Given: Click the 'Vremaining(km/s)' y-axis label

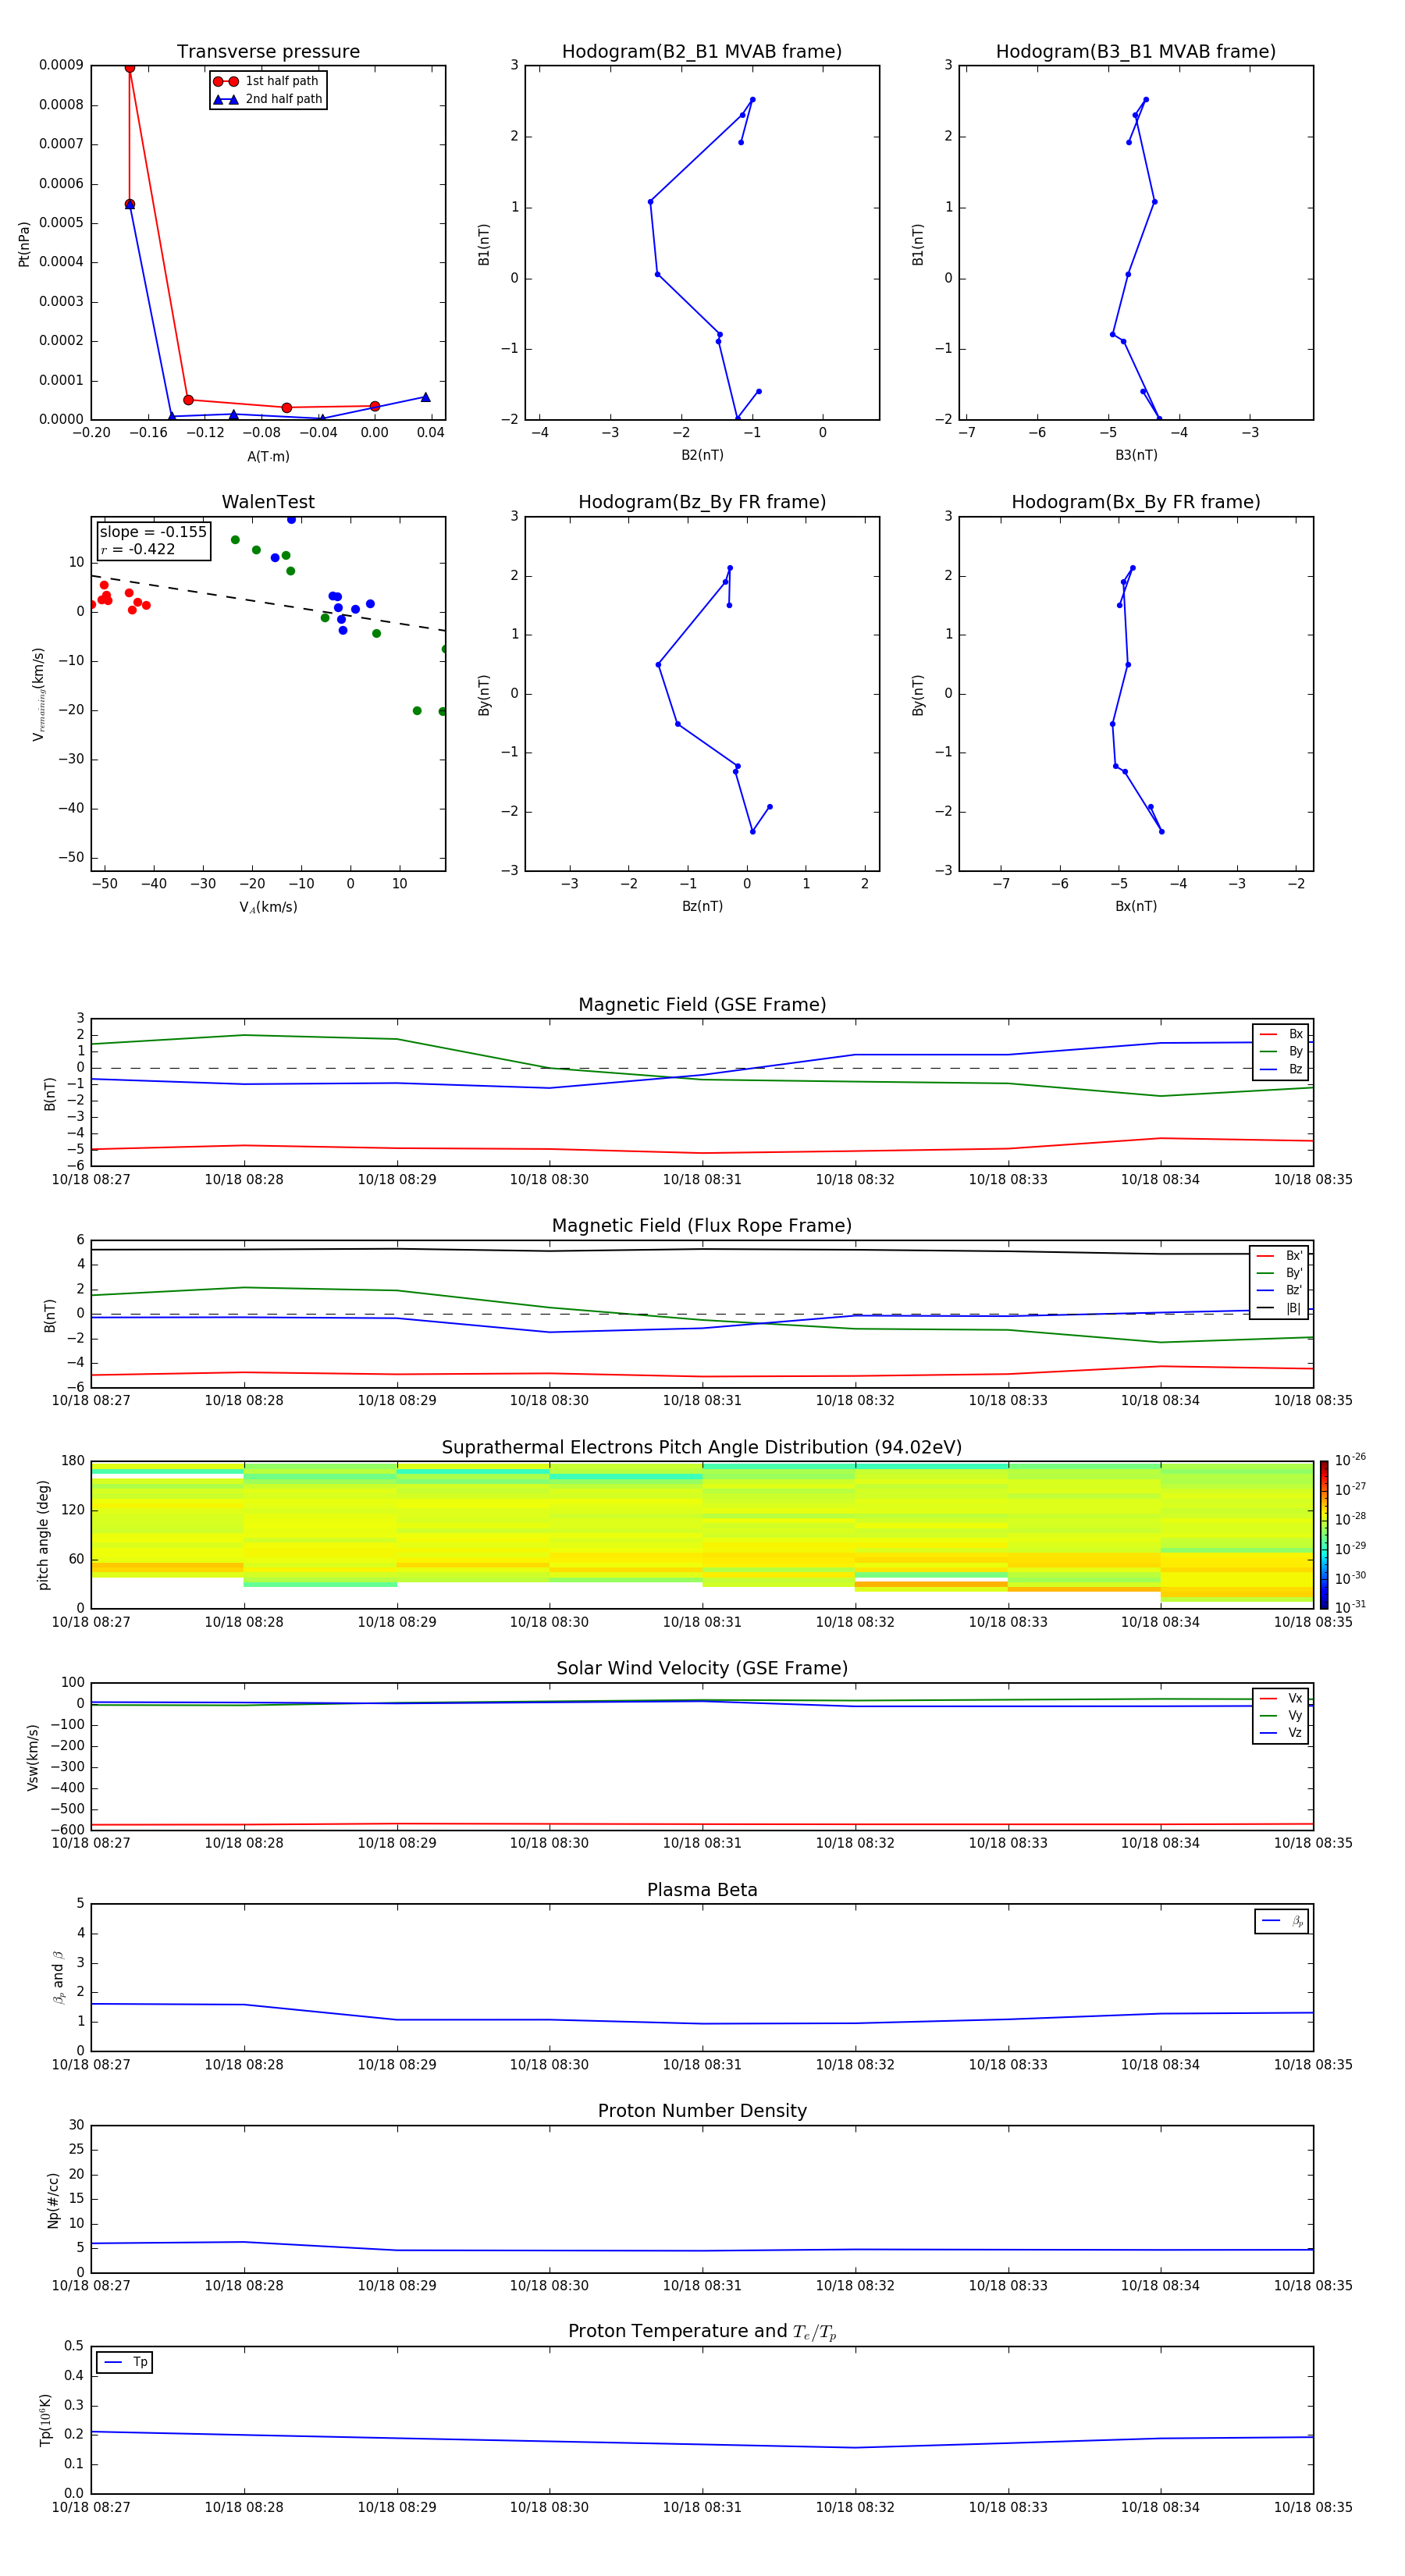Looking at the screenshot, I should coord(38,694).
